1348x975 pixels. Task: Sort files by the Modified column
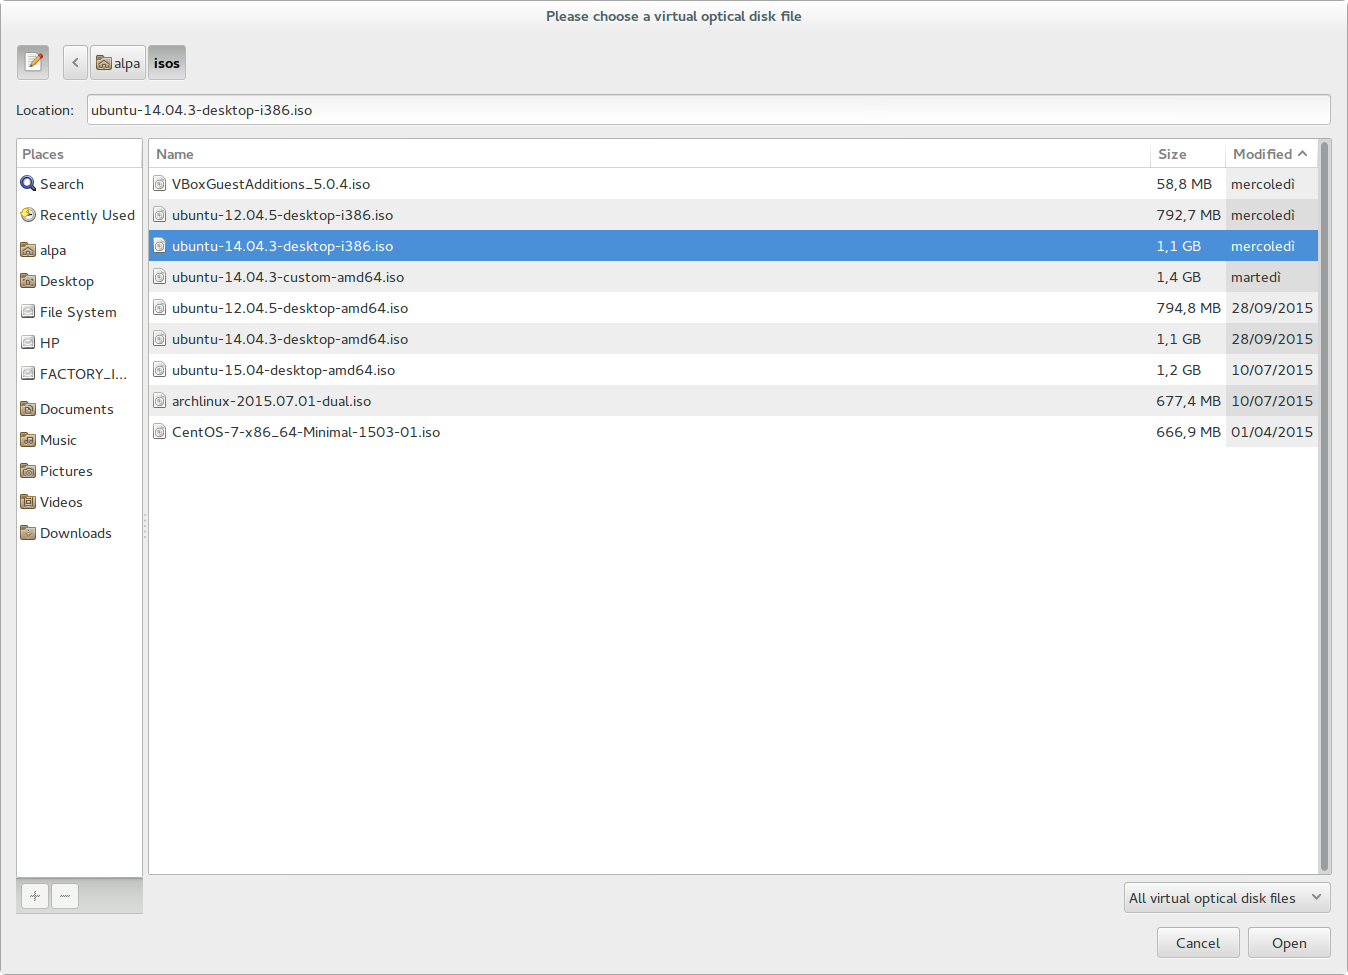click(1272, 154)
